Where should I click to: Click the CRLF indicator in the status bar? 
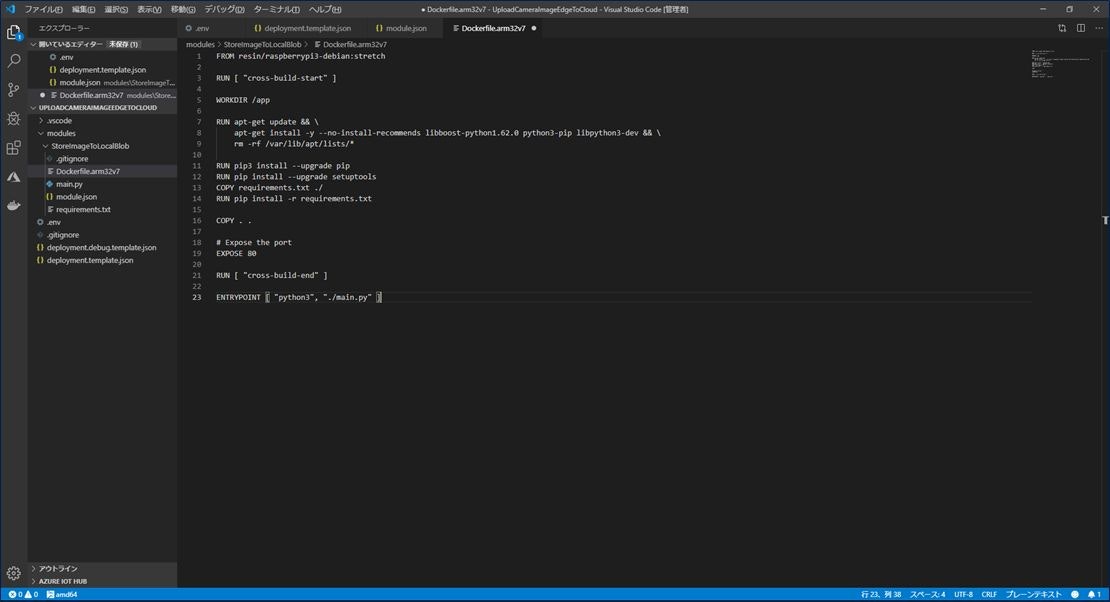[x=989, y=594]
